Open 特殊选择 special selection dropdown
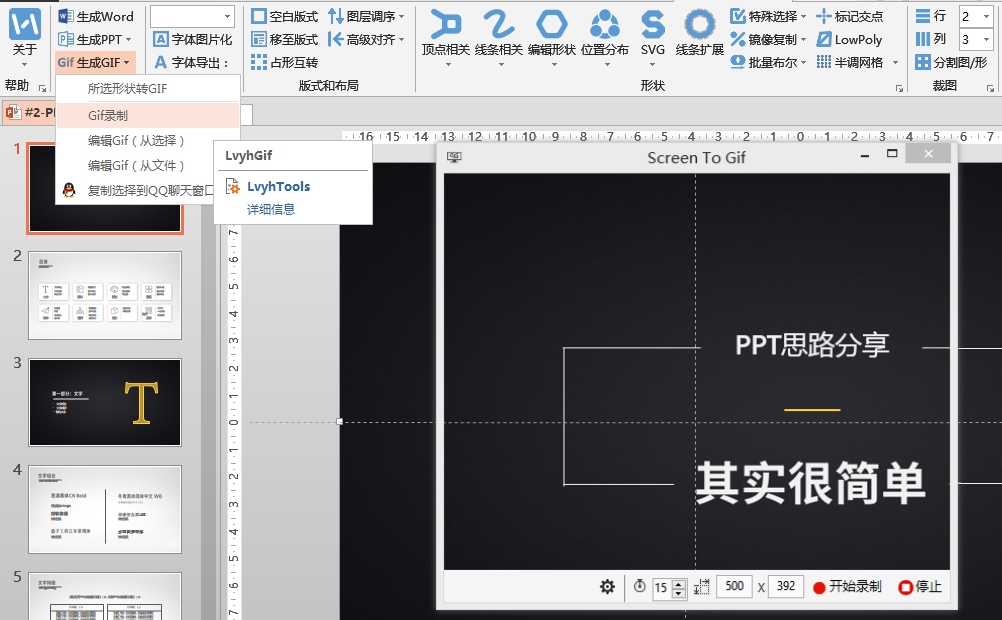Image resolution: width=1002 pixels, height=620 pixels. (x=768, y=17)
